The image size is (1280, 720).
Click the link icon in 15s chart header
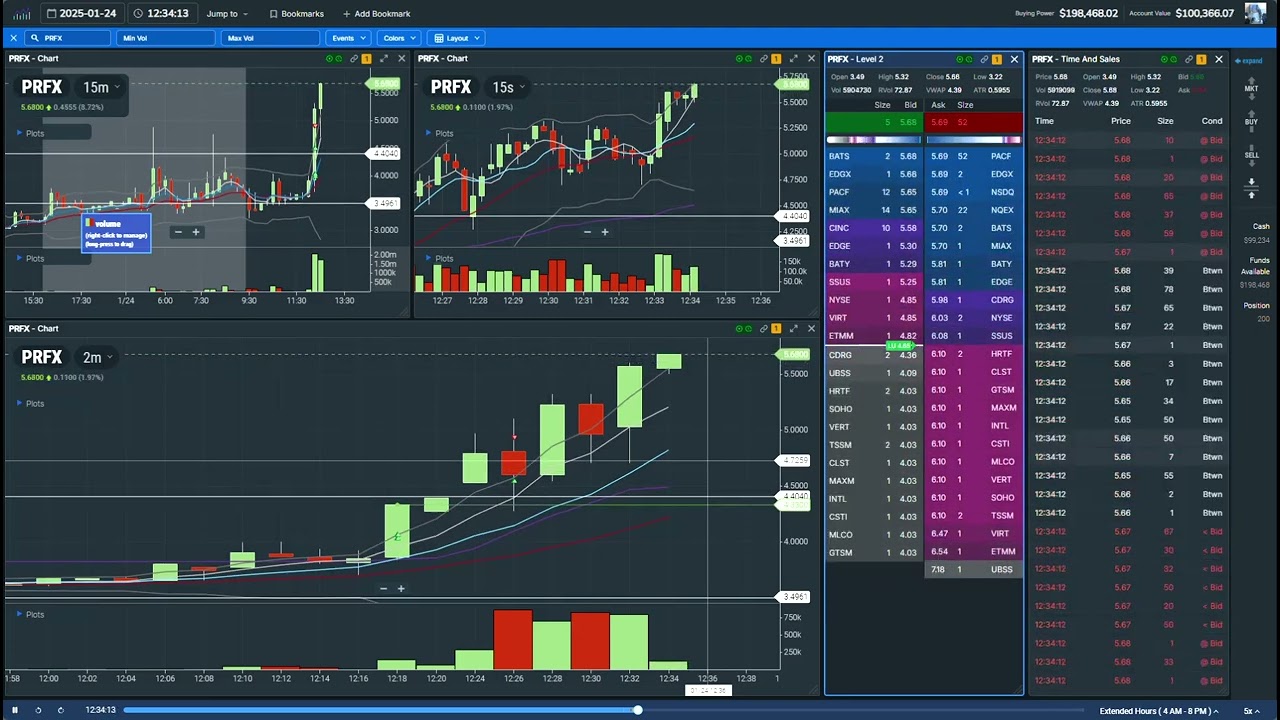(763, 59)
